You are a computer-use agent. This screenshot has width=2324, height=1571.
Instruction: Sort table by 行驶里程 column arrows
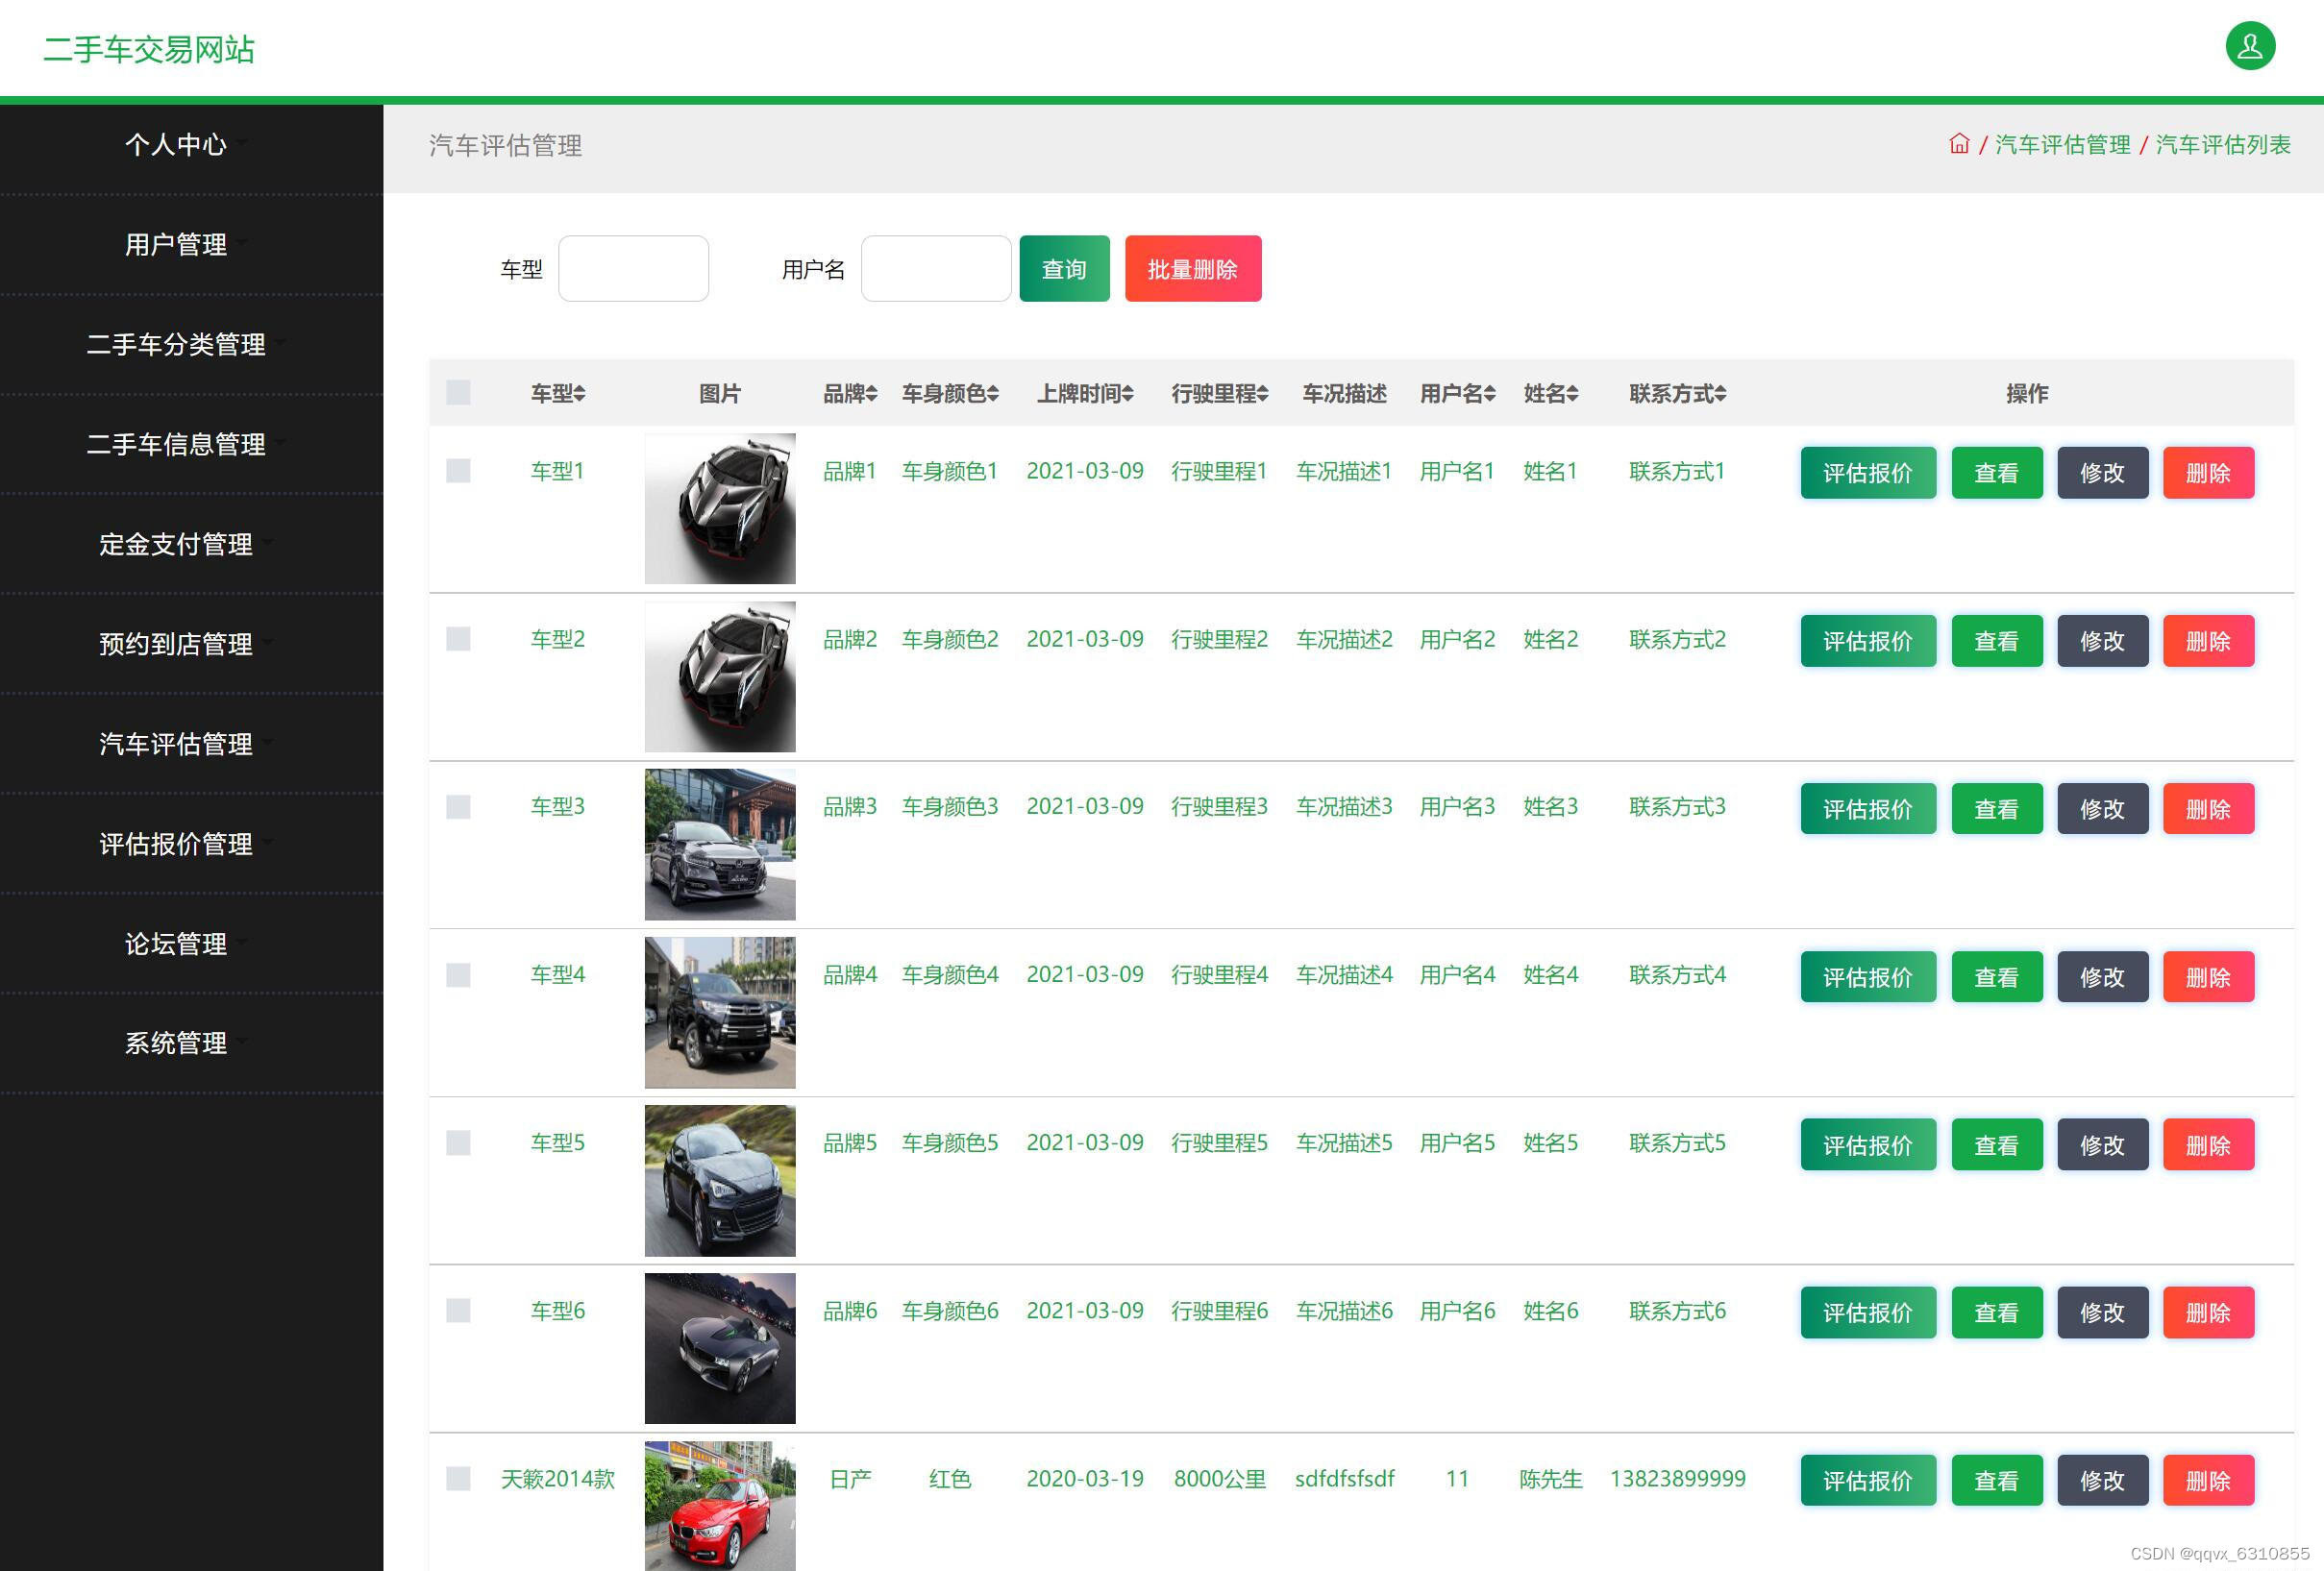click(x=1263, y=394)
